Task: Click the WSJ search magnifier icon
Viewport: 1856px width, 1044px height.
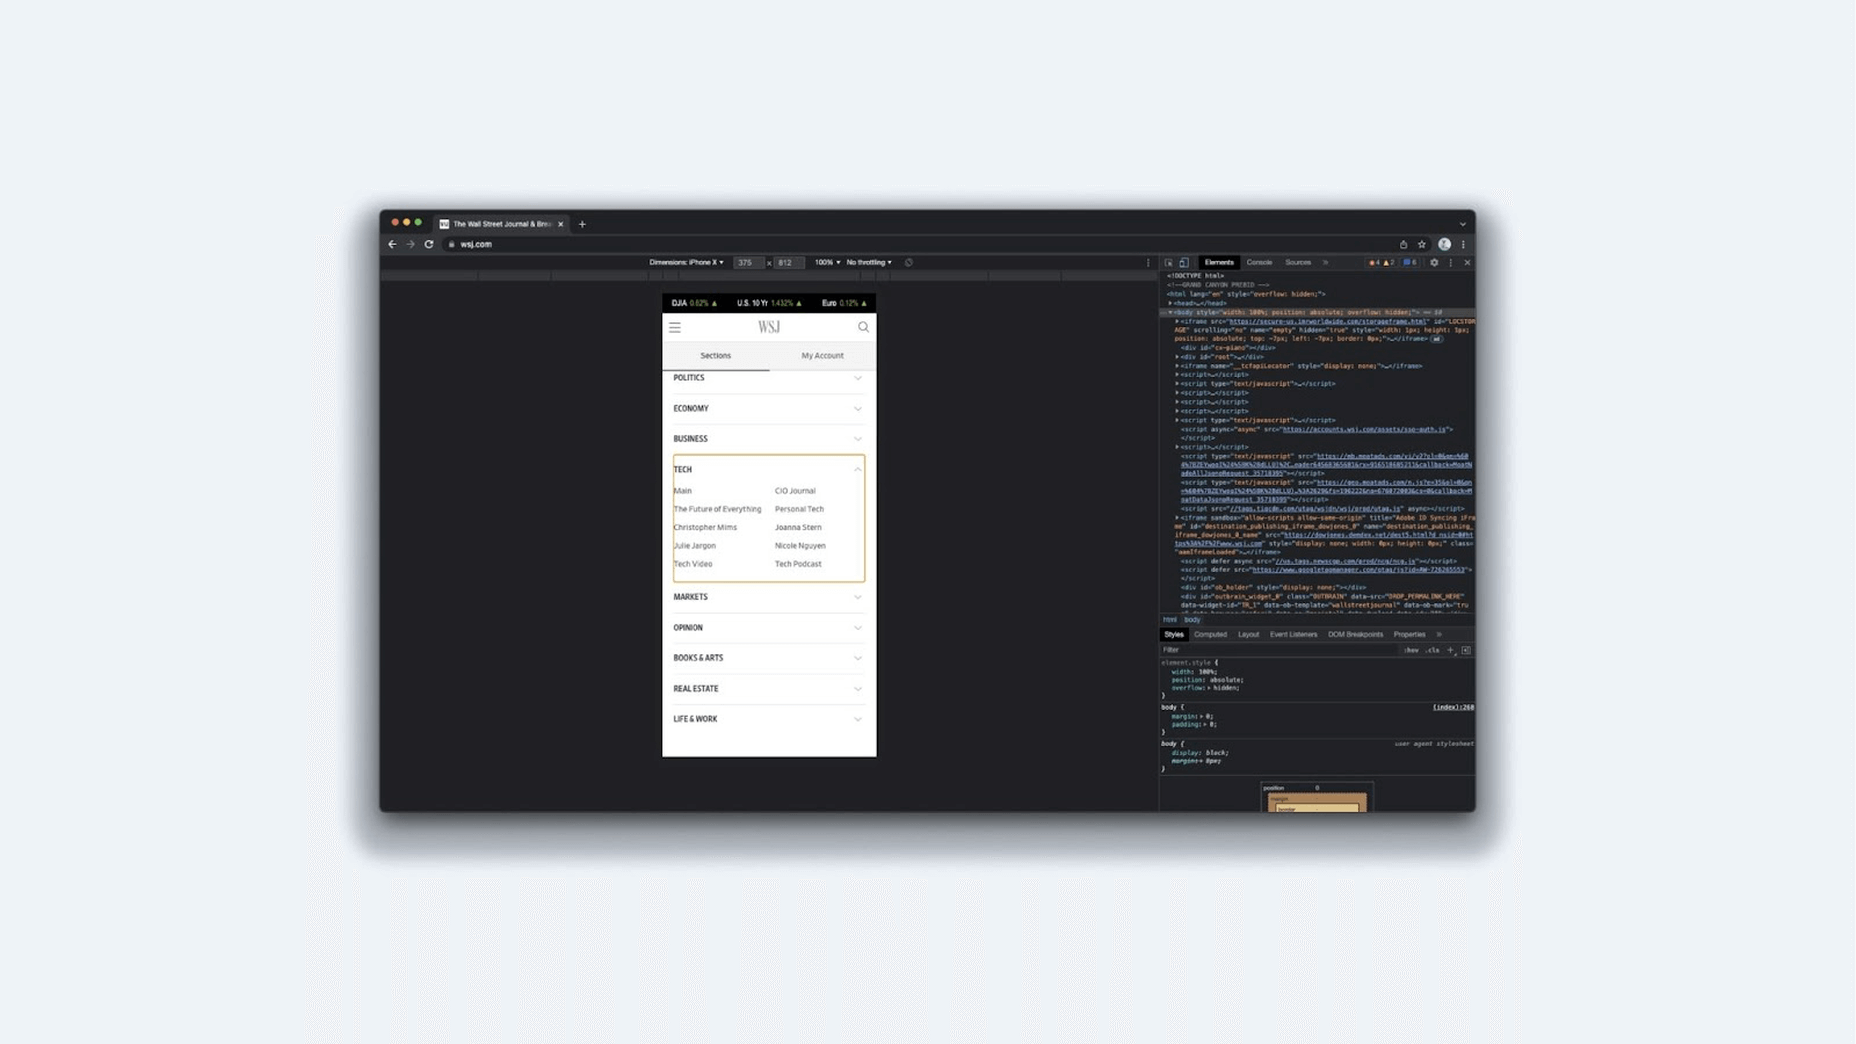Action: [x=863, y=327]
